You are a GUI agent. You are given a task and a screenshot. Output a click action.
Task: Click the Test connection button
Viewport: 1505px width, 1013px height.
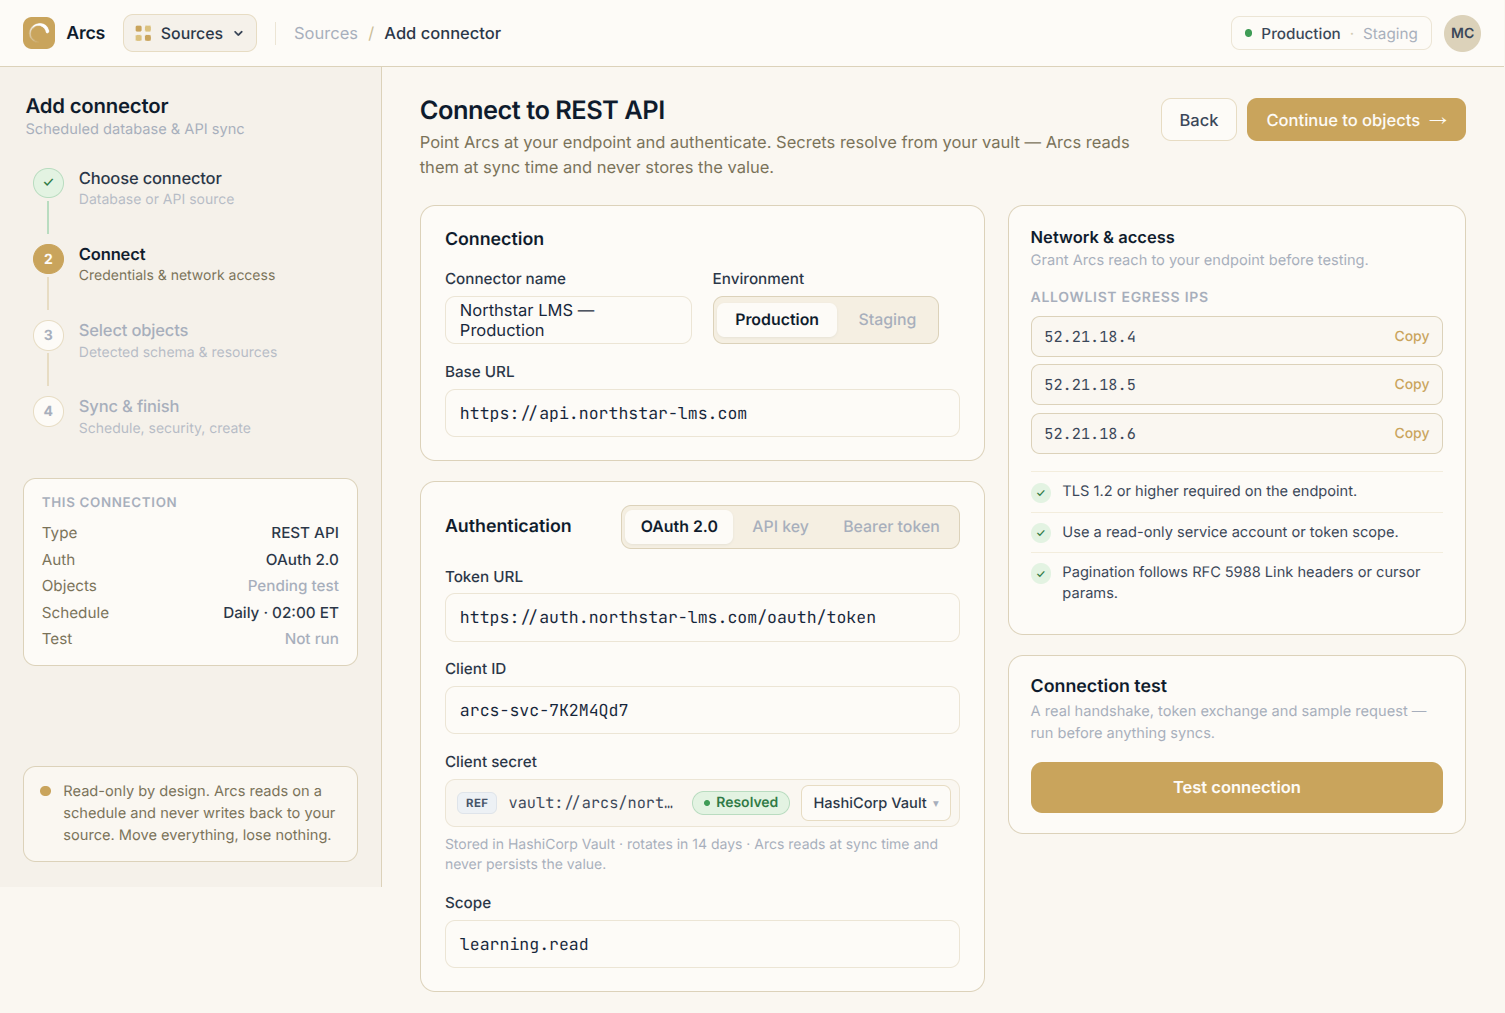tap(1236, 787)
